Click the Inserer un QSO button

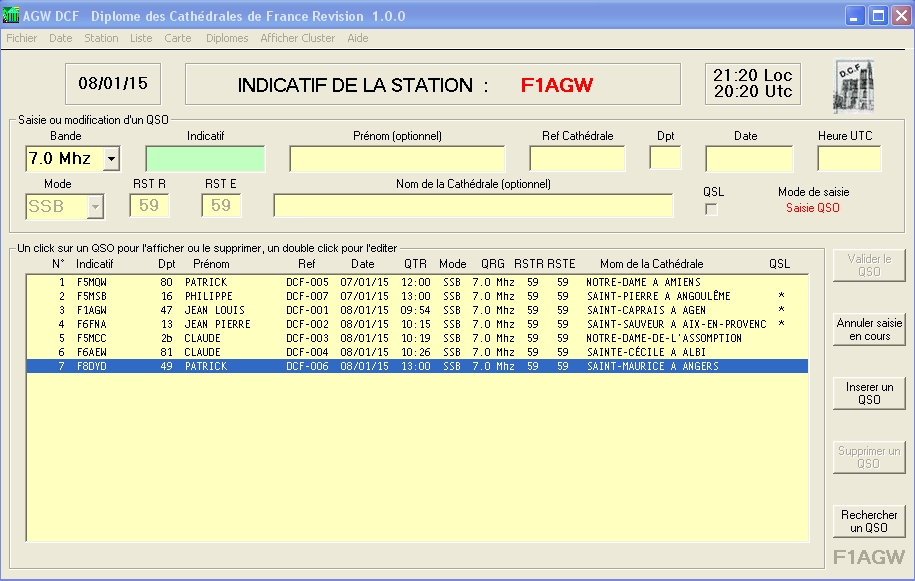tap(869, 393)
